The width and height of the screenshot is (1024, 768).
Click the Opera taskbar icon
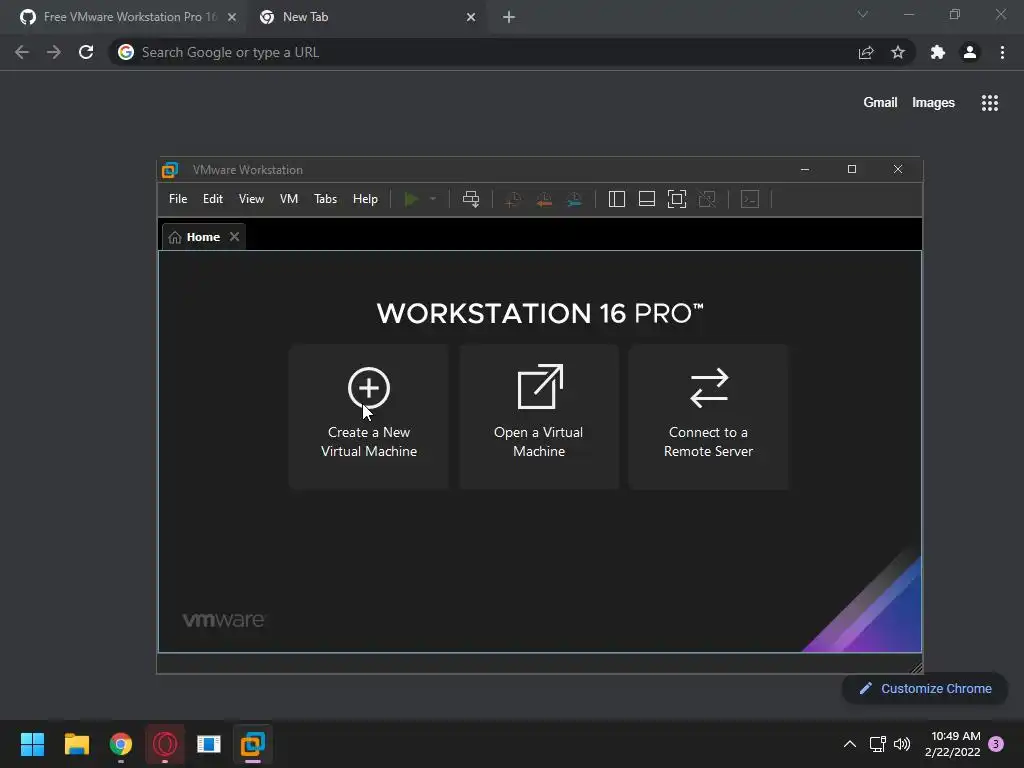(x=165, y=744)
